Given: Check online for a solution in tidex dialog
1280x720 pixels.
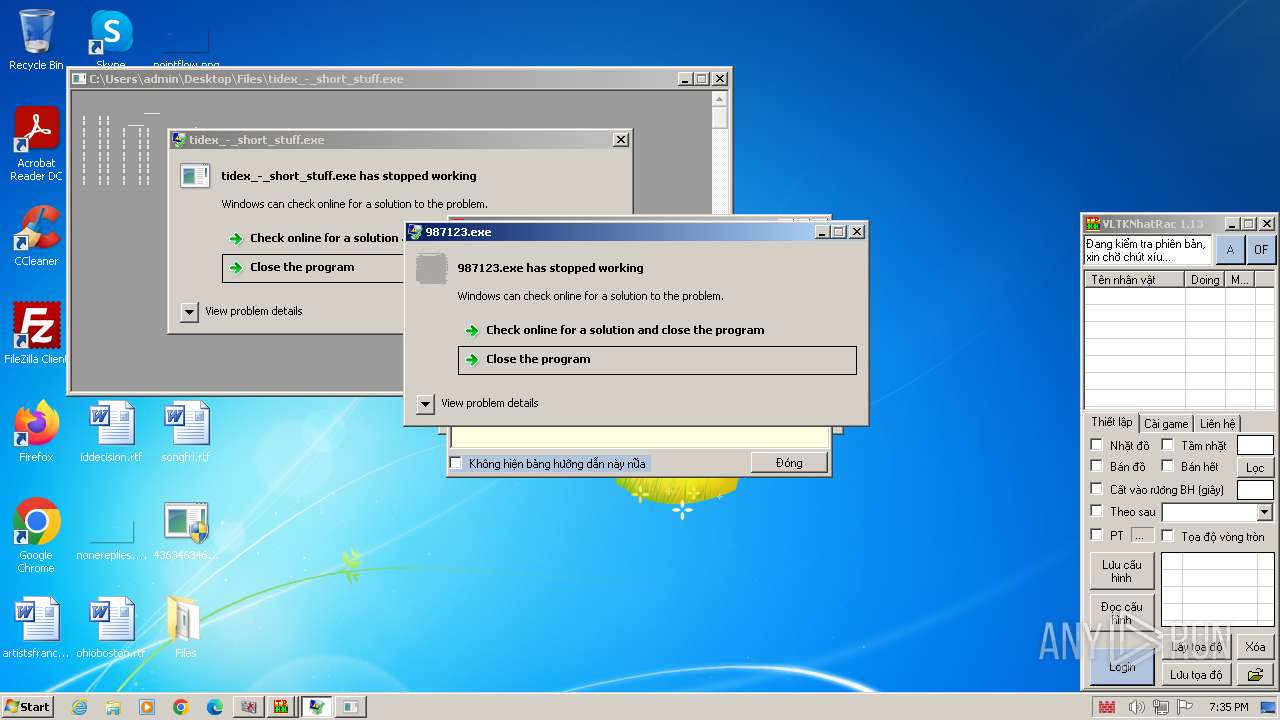Looking at the screenshot, I should (x=314, y=238).
